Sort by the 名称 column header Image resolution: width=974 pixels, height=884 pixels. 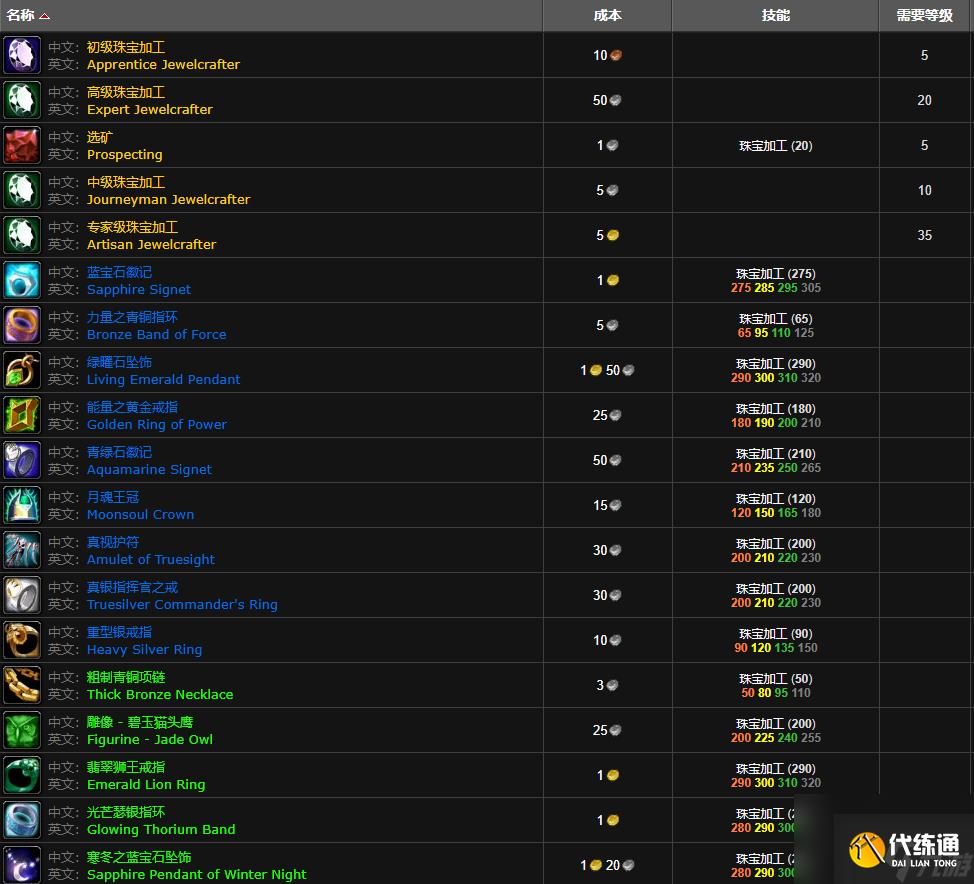21,15
